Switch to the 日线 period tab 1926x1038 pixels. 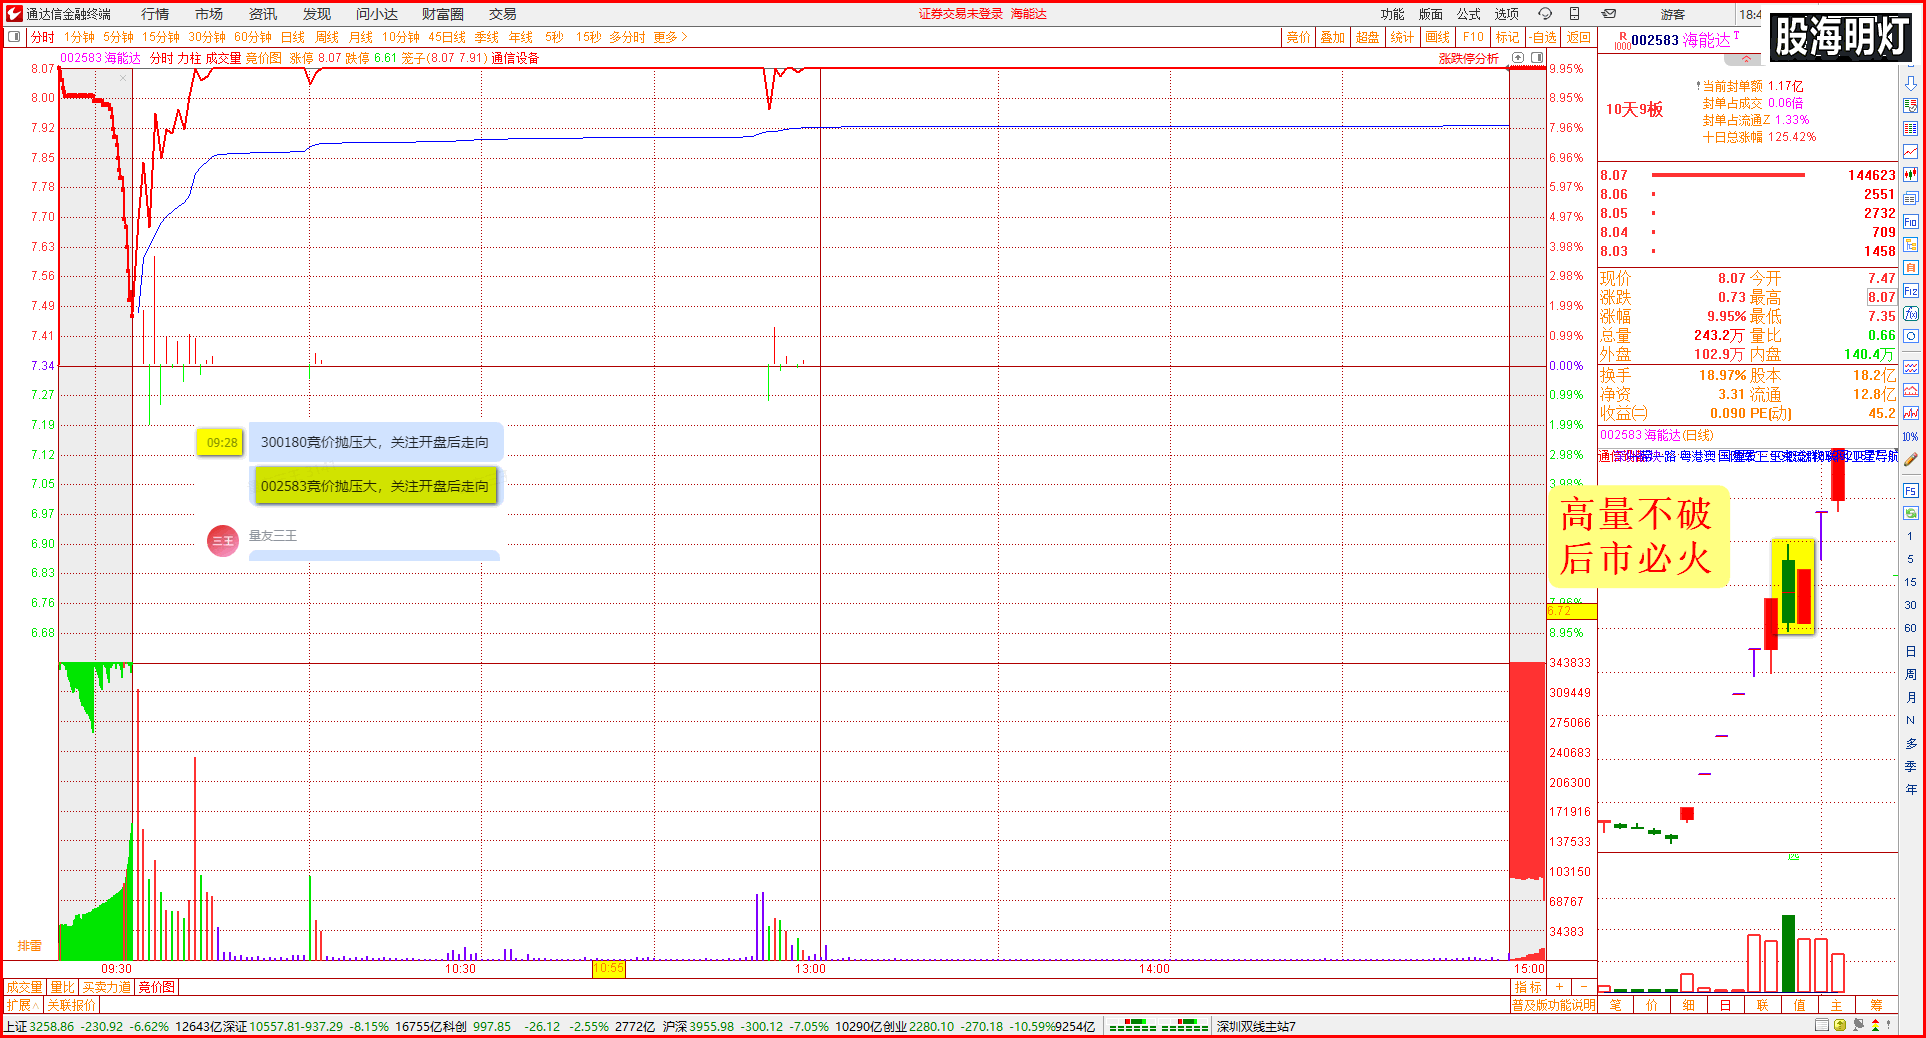pyautogui.click(x=293, y=37)
